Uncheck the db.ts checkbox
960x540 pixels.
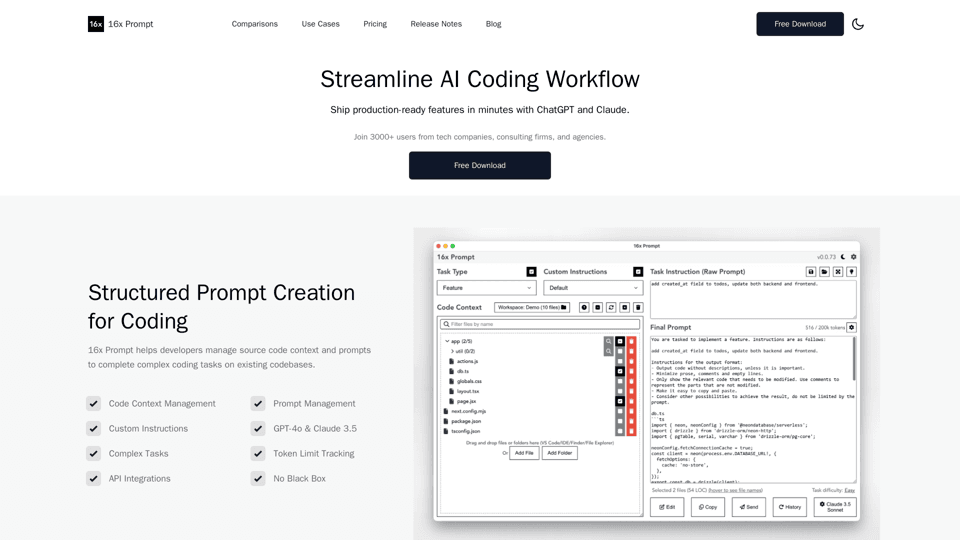tap(620, 372)
